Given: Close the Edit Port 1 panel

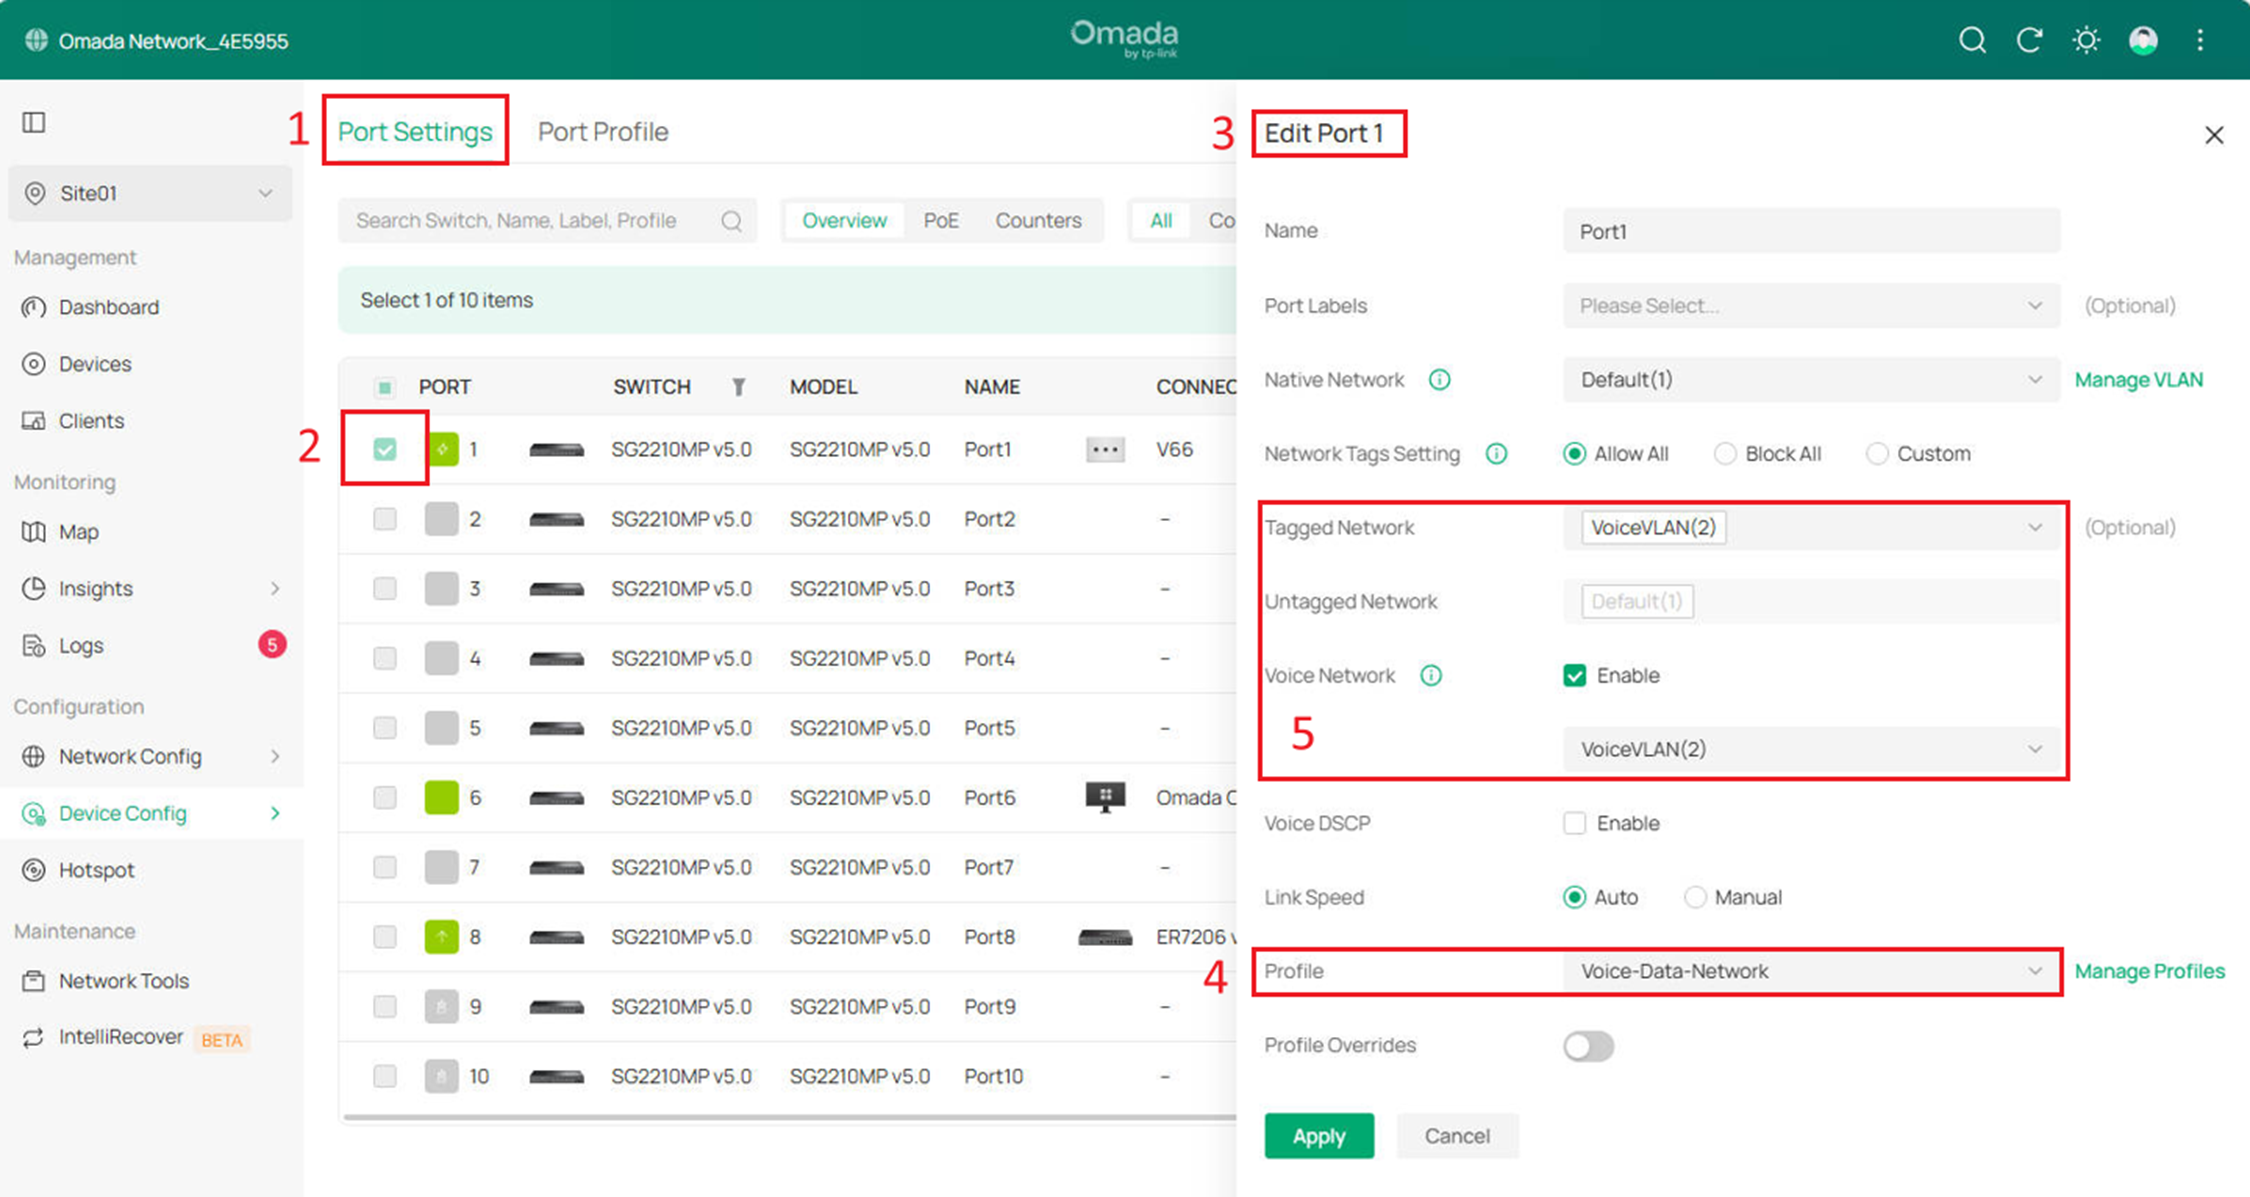Looking at the screenshot, I should [2214, 135].
